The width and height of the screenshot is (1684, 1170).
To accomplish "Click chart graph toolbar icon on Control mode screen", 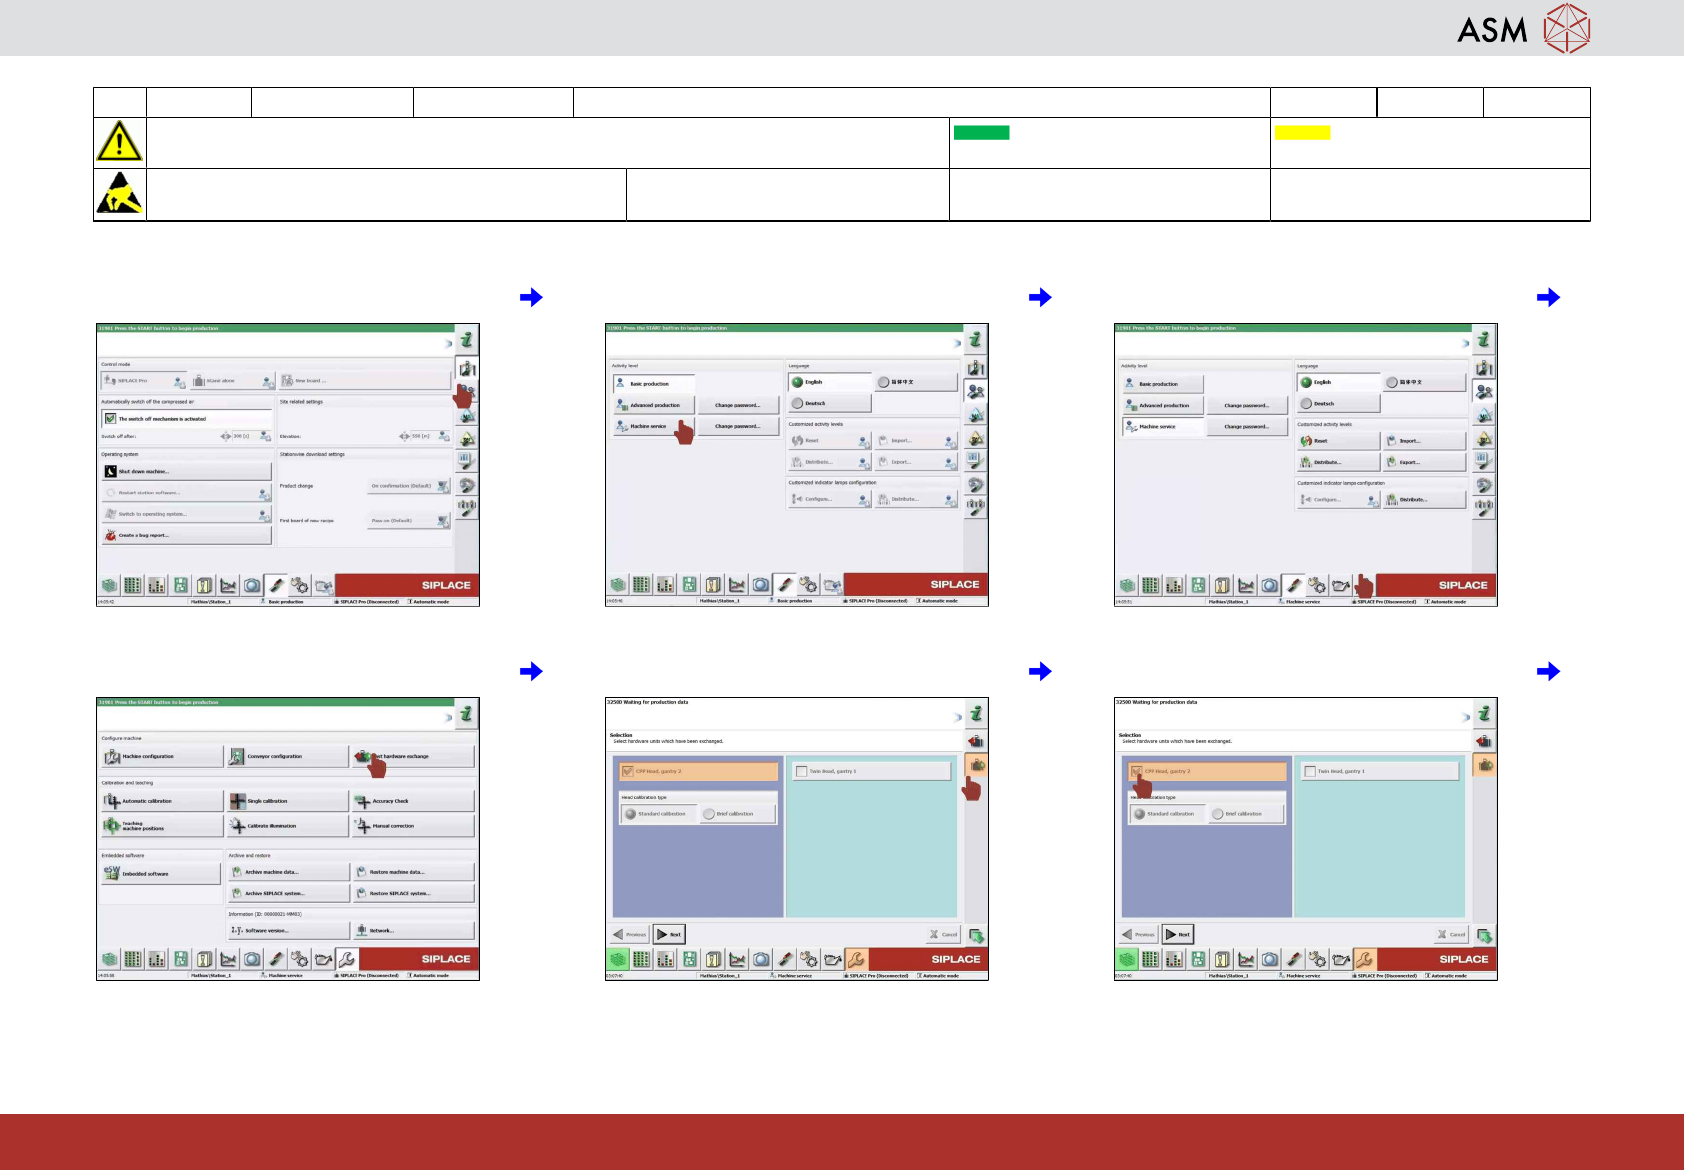I will [x=228, y=585].
